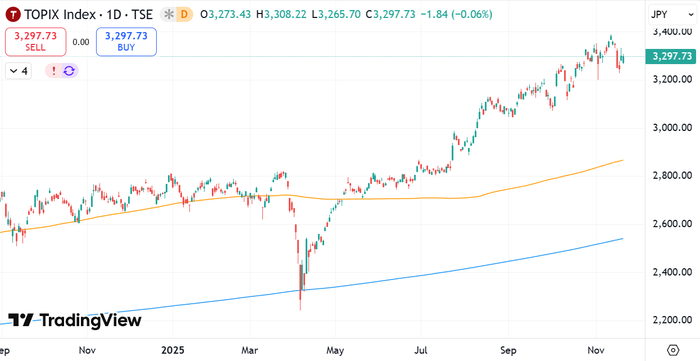Open chart settings hexagon icon at bottom right
This screenshot has height=361, width=700.
pos(673,349)
